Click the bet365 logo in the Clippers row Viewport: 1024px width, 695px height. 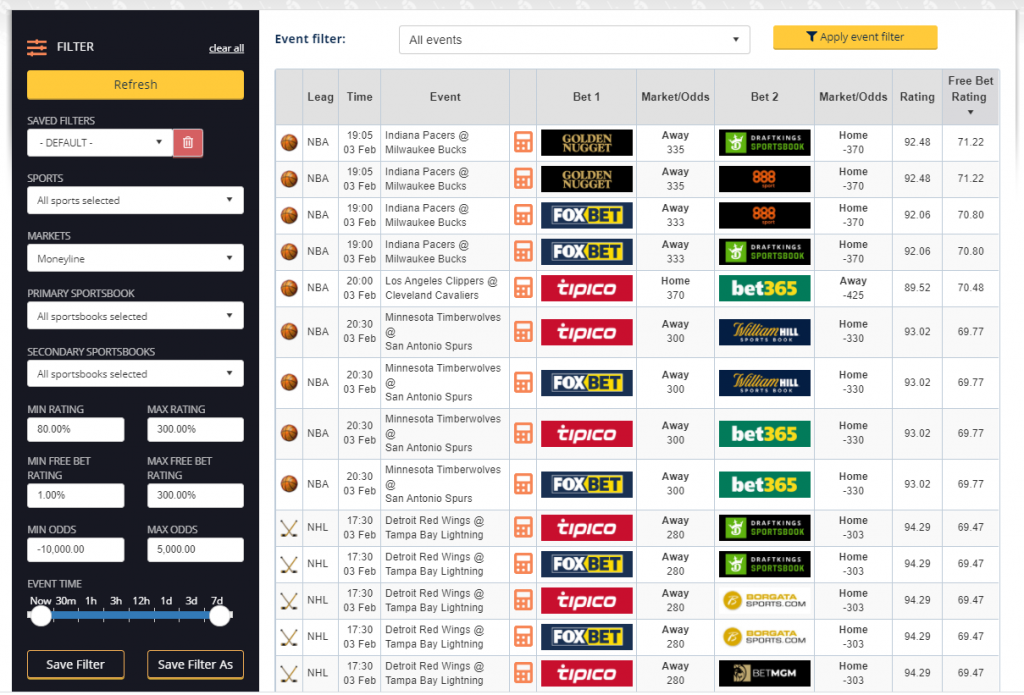coord(764,288)
